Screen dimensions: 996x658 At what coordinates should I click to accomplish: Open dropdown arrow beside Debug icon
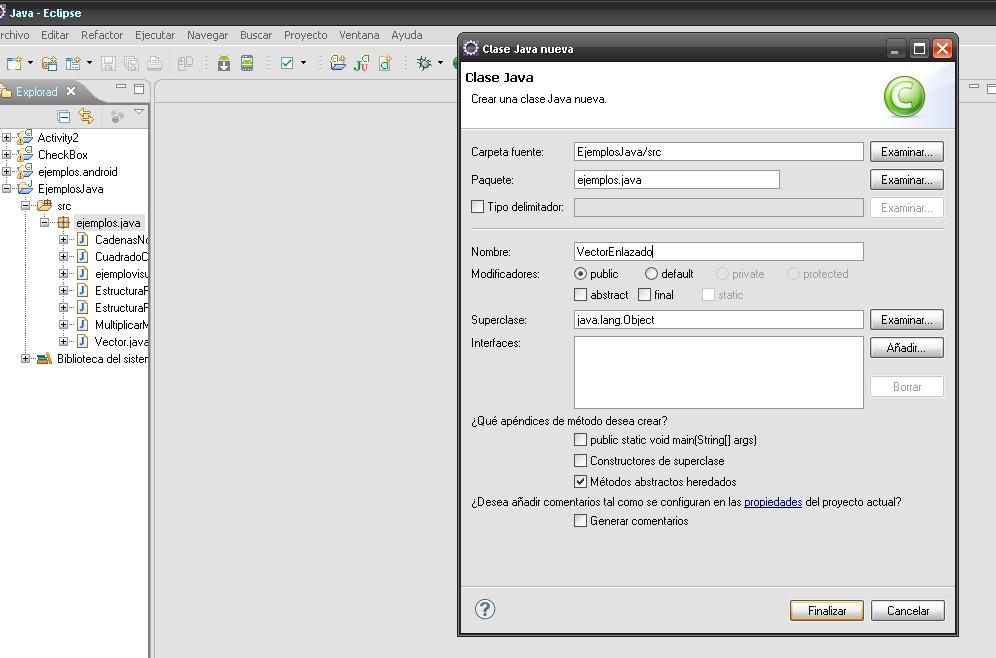(440, 62)
